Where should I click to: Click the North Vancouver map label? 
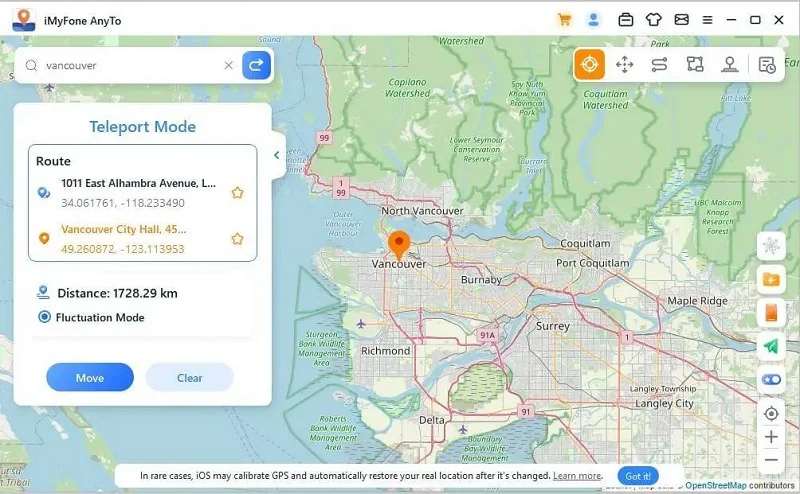tap(422, 211)
